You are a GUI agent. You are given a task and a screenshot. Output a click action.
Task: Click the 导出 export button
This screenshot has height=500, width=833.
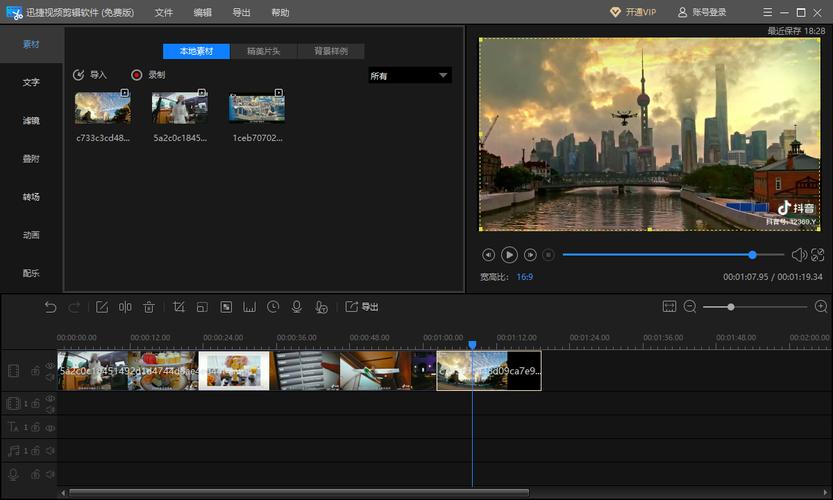(362, 307)
